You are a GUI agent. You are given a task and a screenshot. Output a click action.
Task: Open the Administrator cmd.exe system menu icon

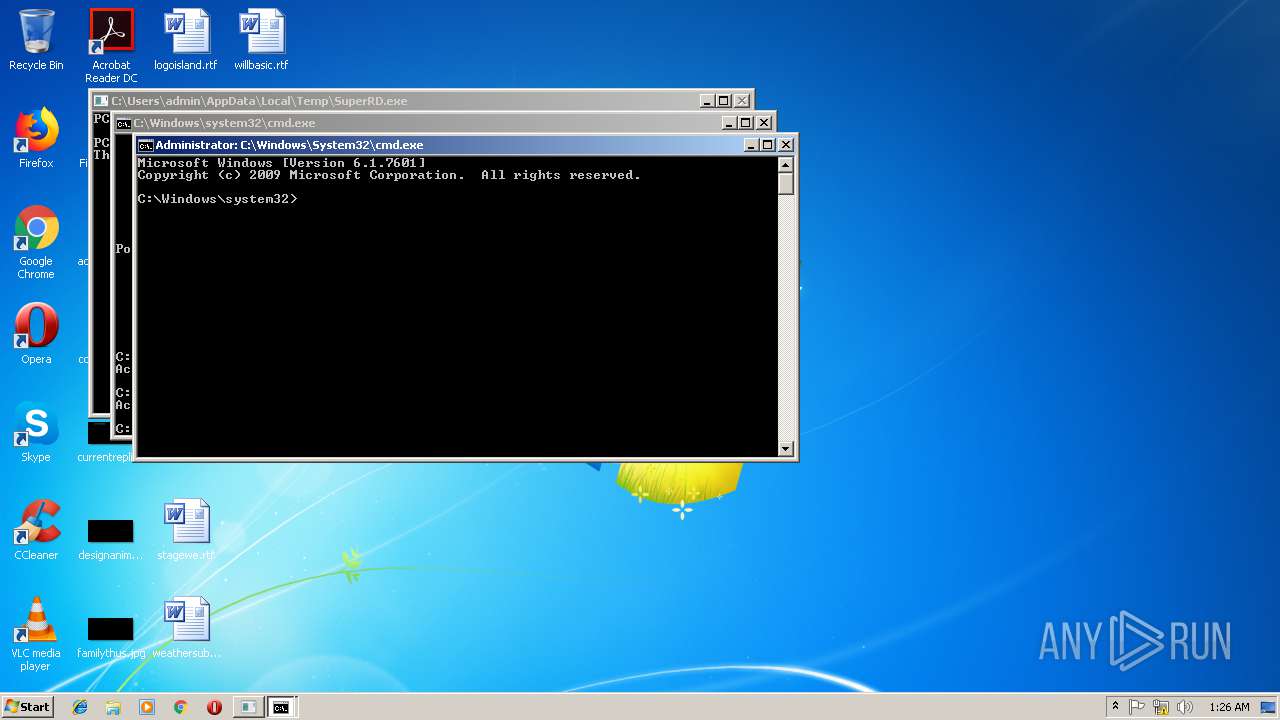tap(145, 145)
